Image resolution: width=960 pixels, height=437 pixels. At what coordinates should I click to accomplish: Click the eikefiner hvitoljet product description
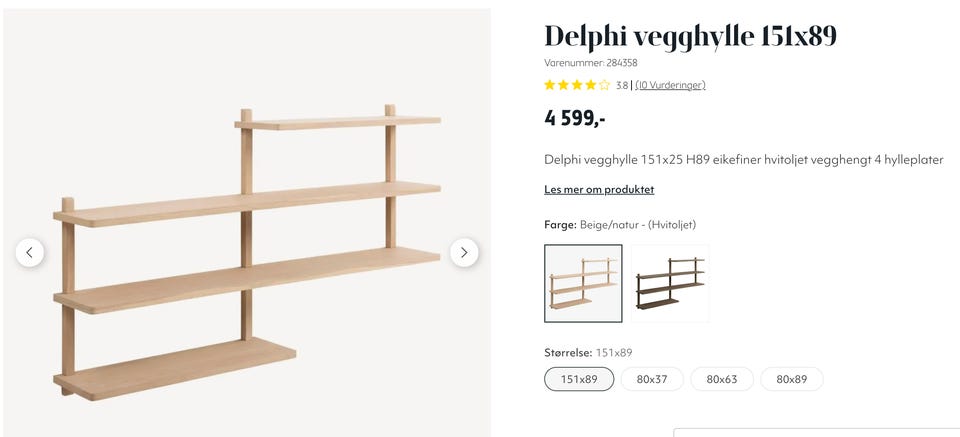[743, 160]
